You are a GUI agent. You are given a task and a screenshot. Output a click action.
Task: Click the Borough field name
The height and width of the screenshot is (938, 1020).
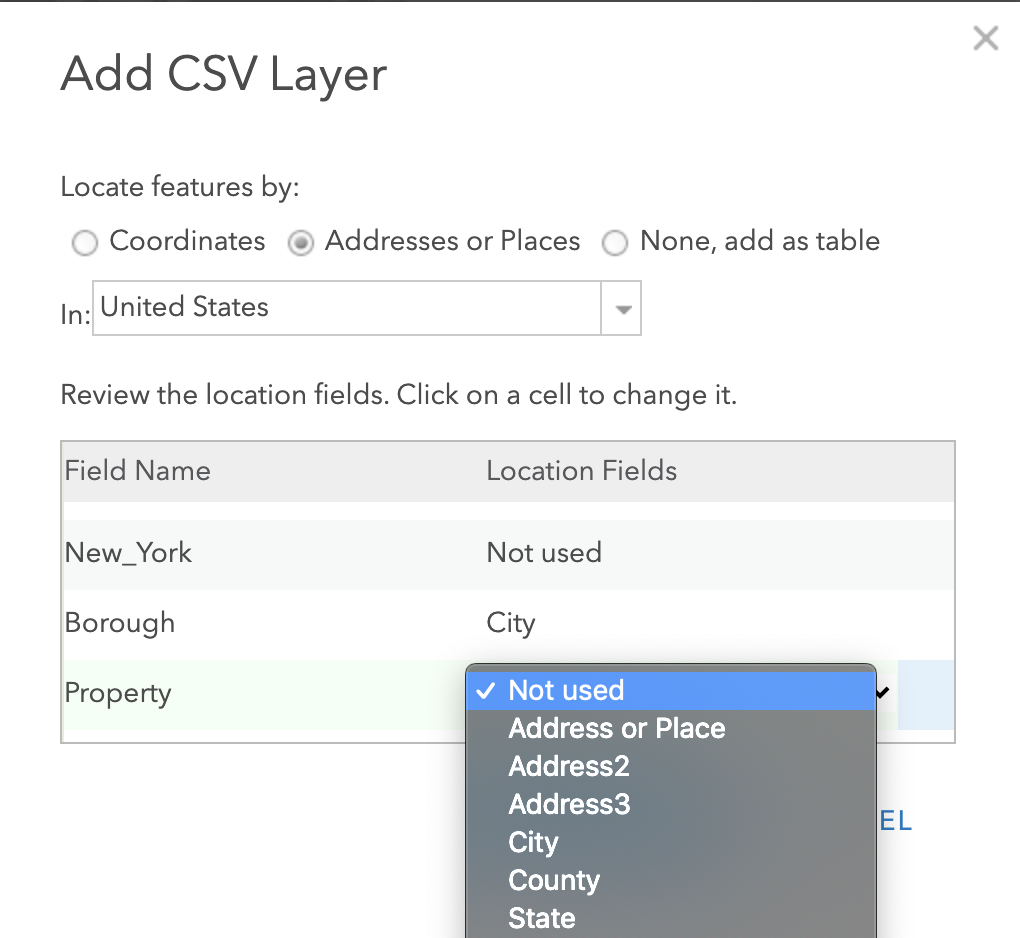click(x=120, y=623)
